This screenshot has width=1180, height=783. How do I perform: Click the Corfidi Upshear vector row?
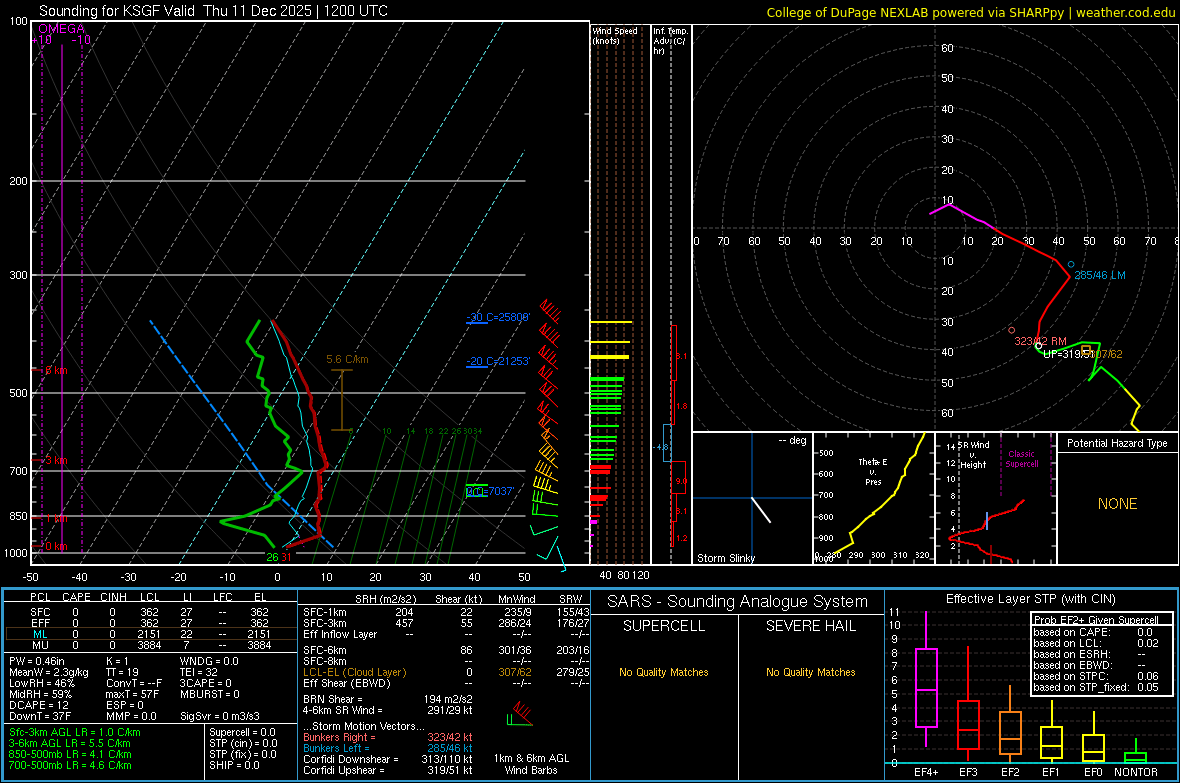tap(388, 770)
